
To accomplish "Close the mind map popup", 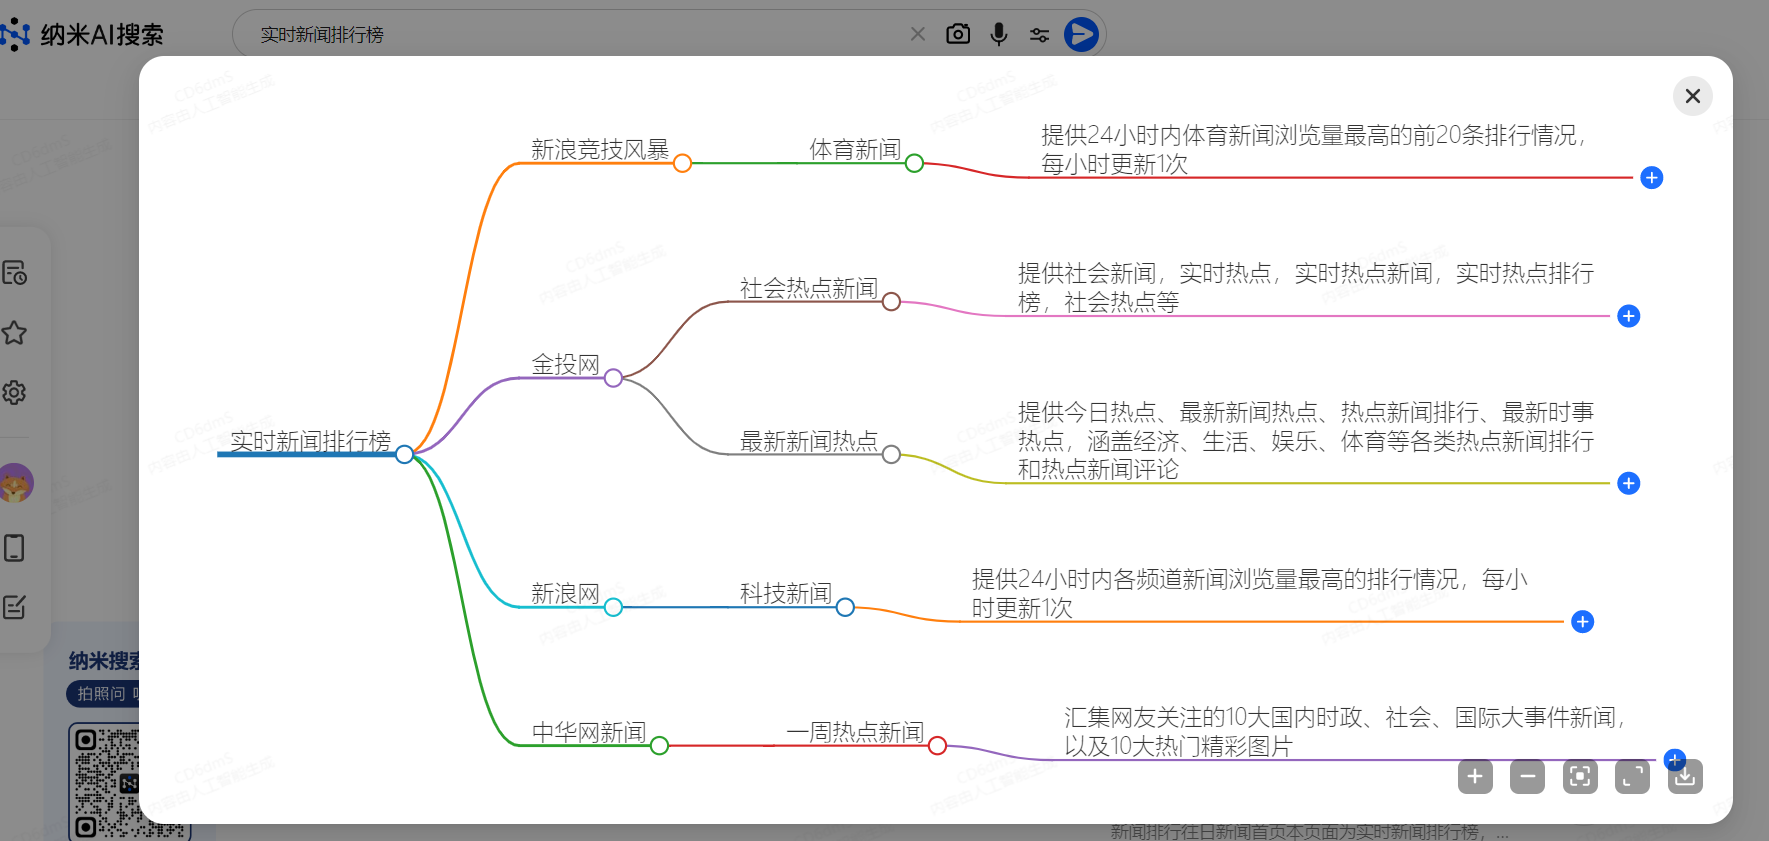I will pos(1692,96).
